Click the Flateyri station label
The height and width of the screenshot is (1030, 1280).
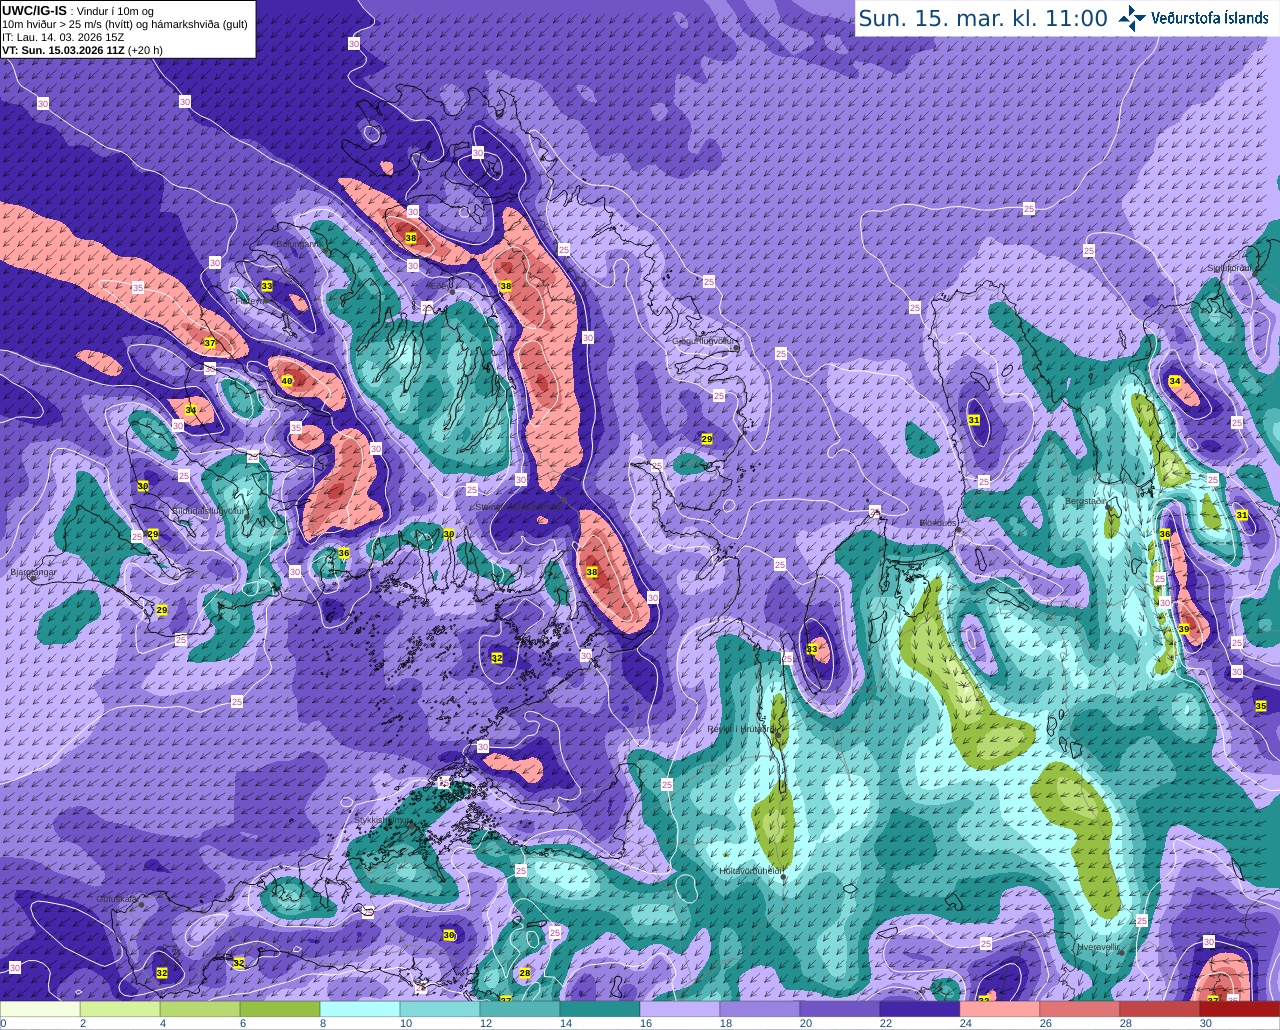(250, 300)
